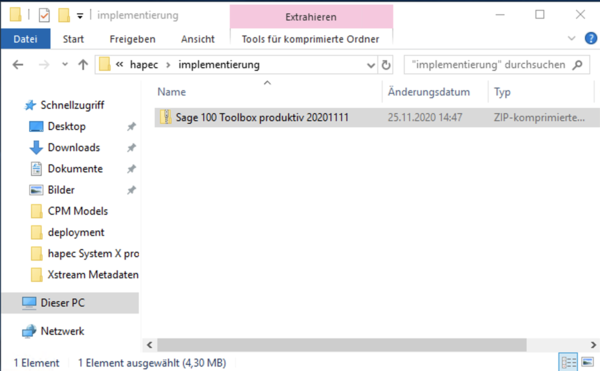Click the New Folder quick access icon

64,15
